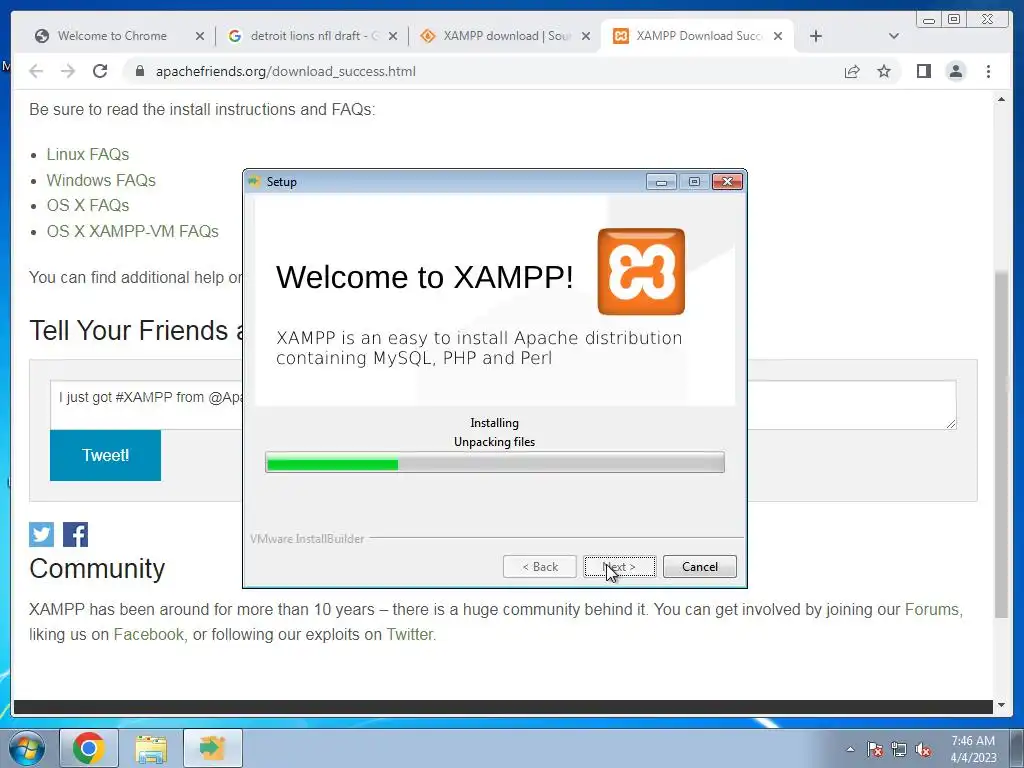Open the OS X XAMPP-VM FAQs link
This screenshot has width=1024, height=768.
133,231
